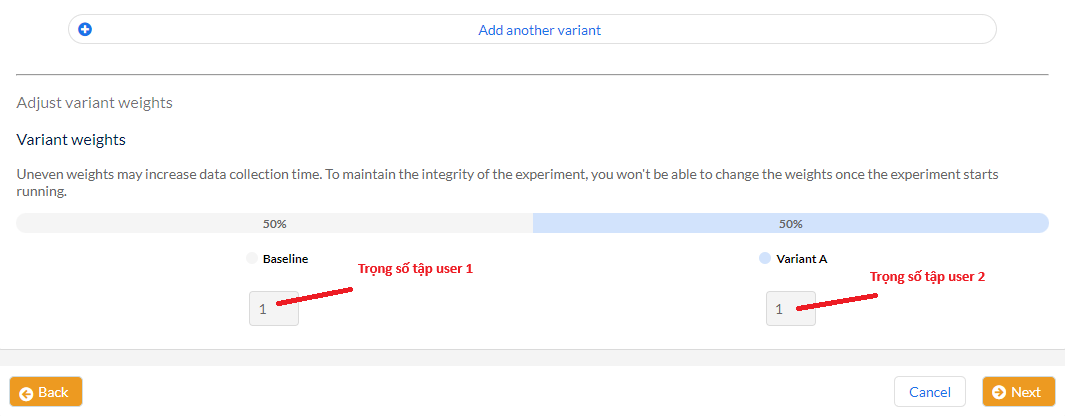1065x416 pixels.
Task: Click the Variant A blue legend dot
Action: click(x=765, y=258)
